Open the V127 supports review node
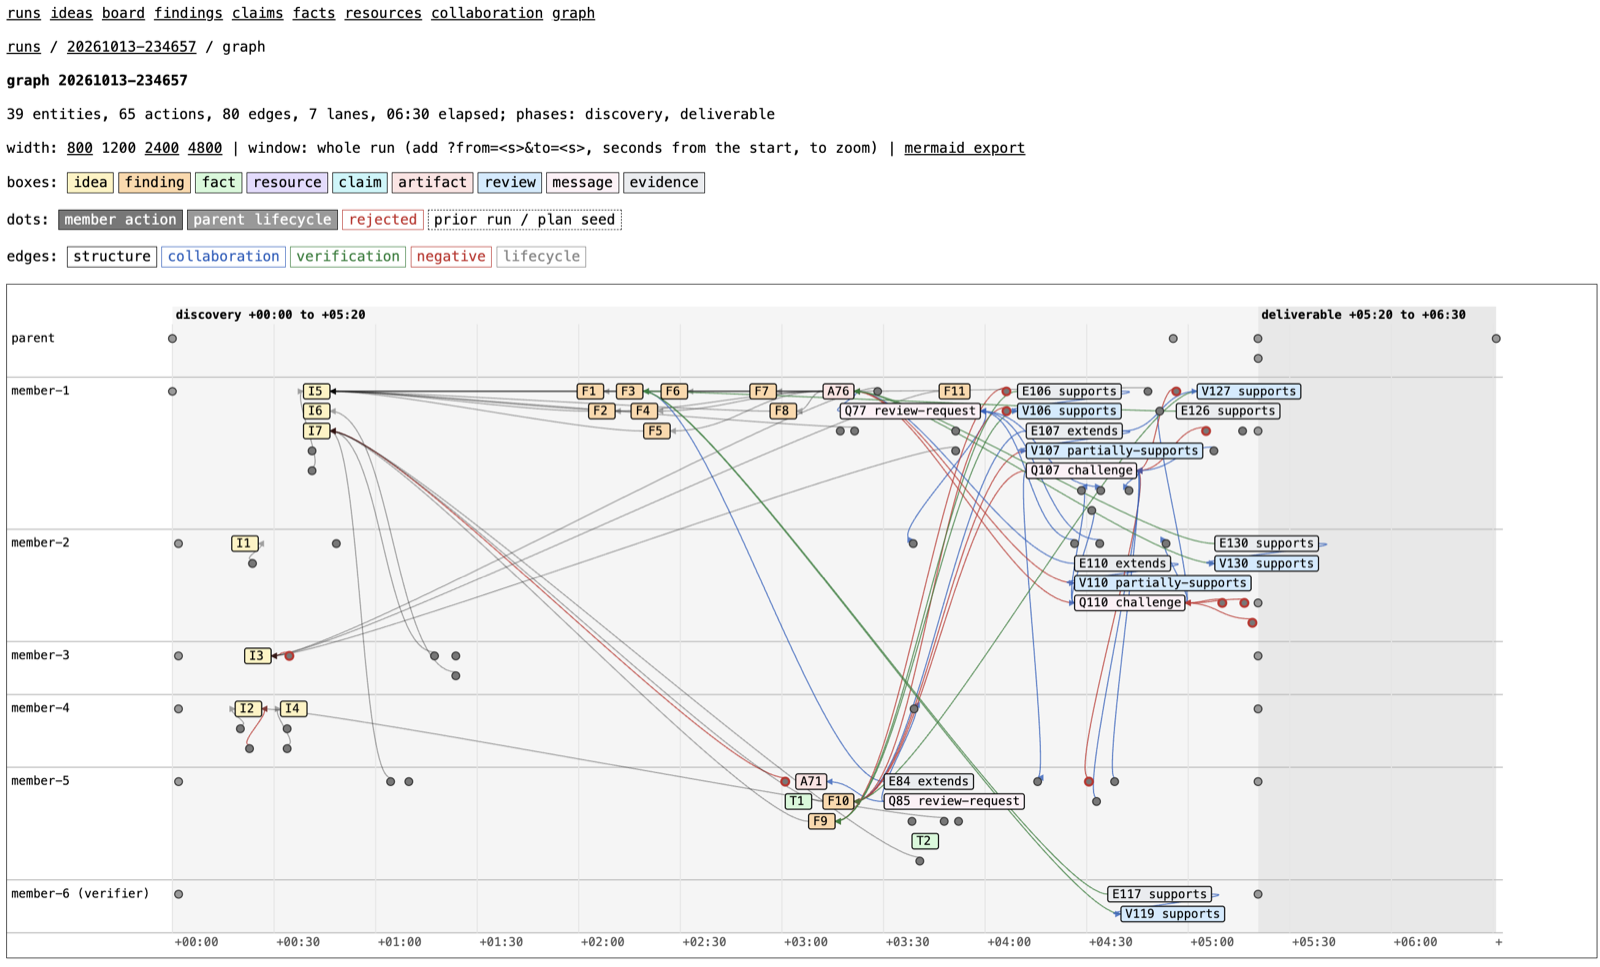This screenshot has width=1600, height=967. pyautogui.click(x=1249, y=391)
